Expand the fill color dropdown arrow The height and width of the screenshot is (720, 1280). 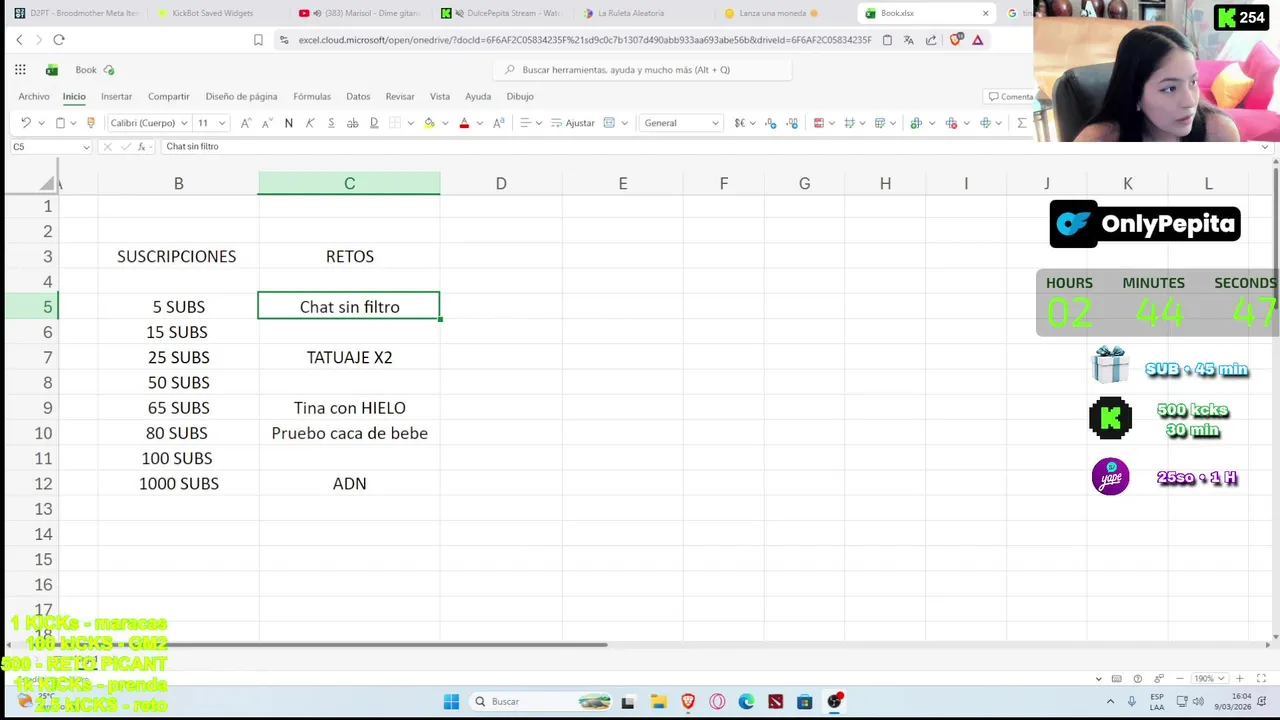pos(445,123)
